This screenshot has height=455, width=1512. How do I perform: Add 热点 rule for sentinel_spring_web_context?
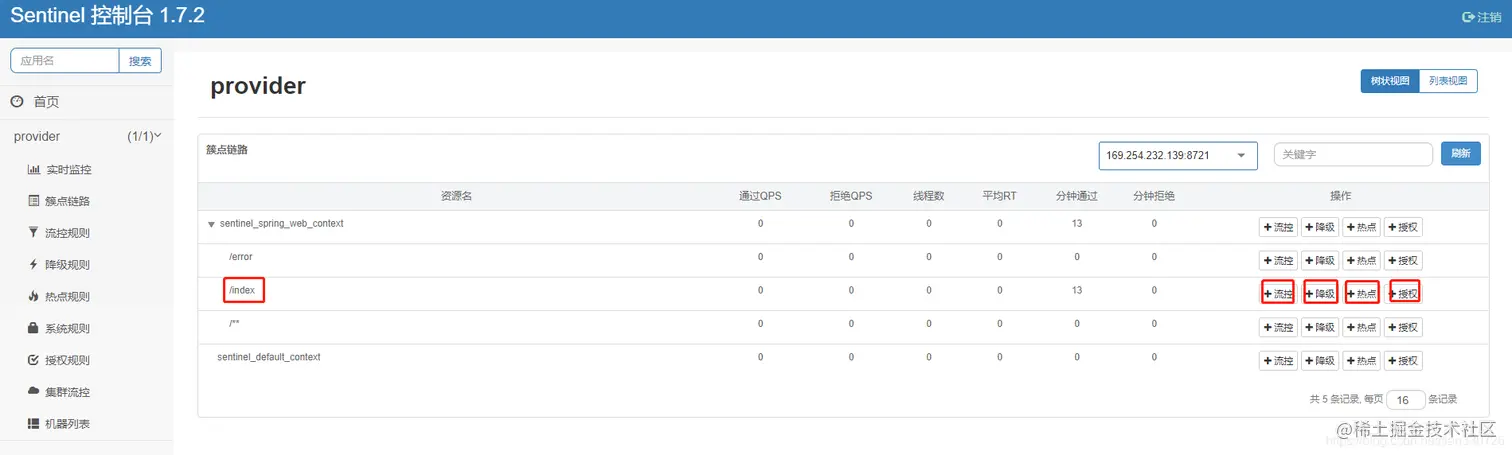[1362, 227]
